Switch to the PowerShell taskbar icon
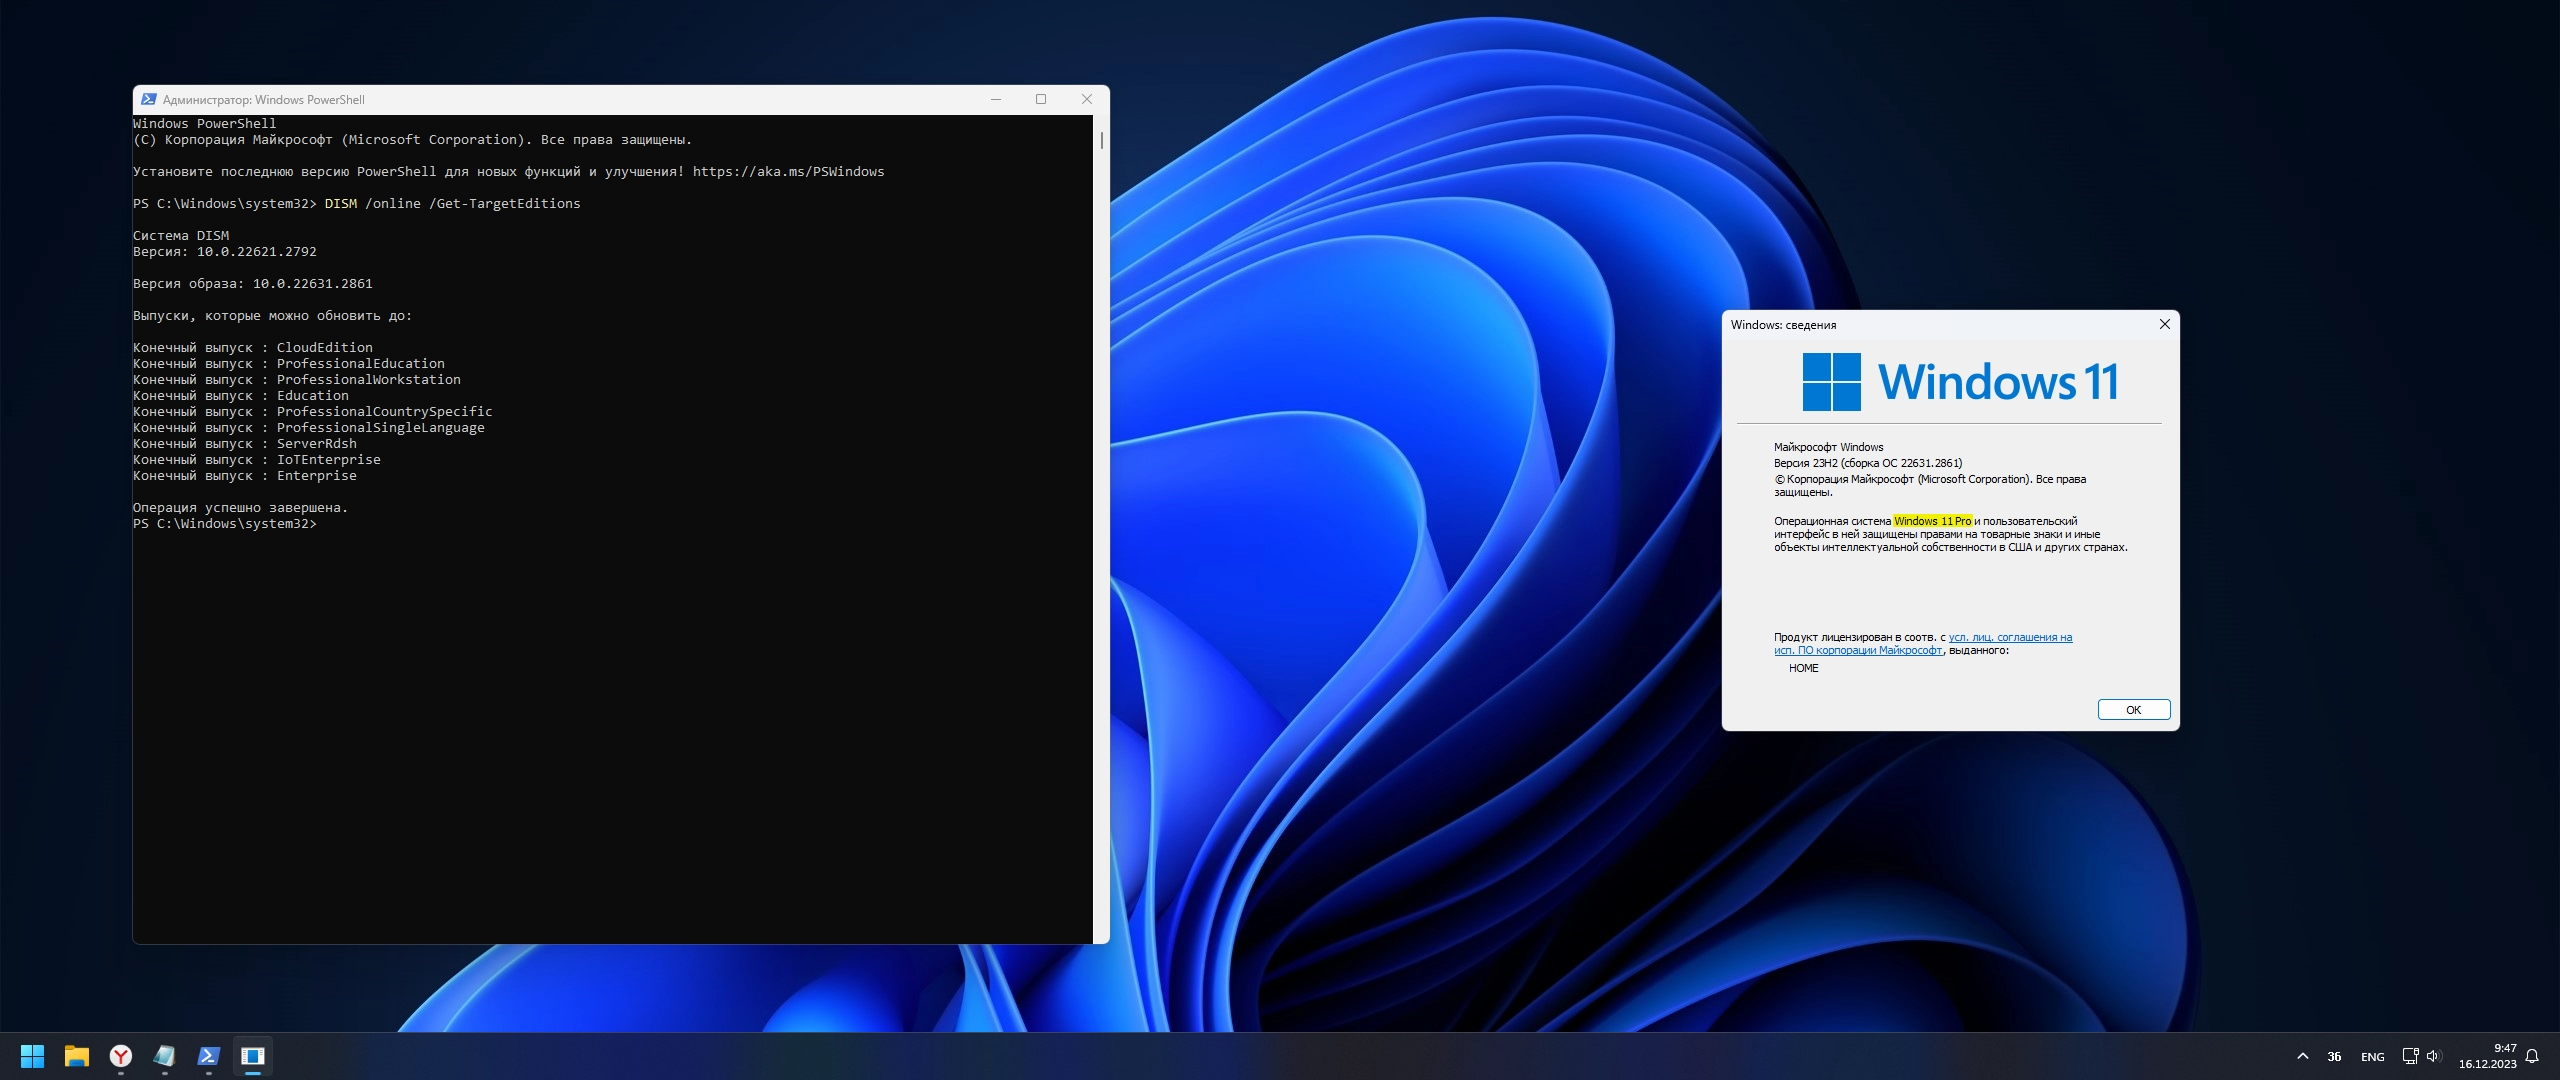This screenshot has height=1080, width=2560. click(209, 1056)
